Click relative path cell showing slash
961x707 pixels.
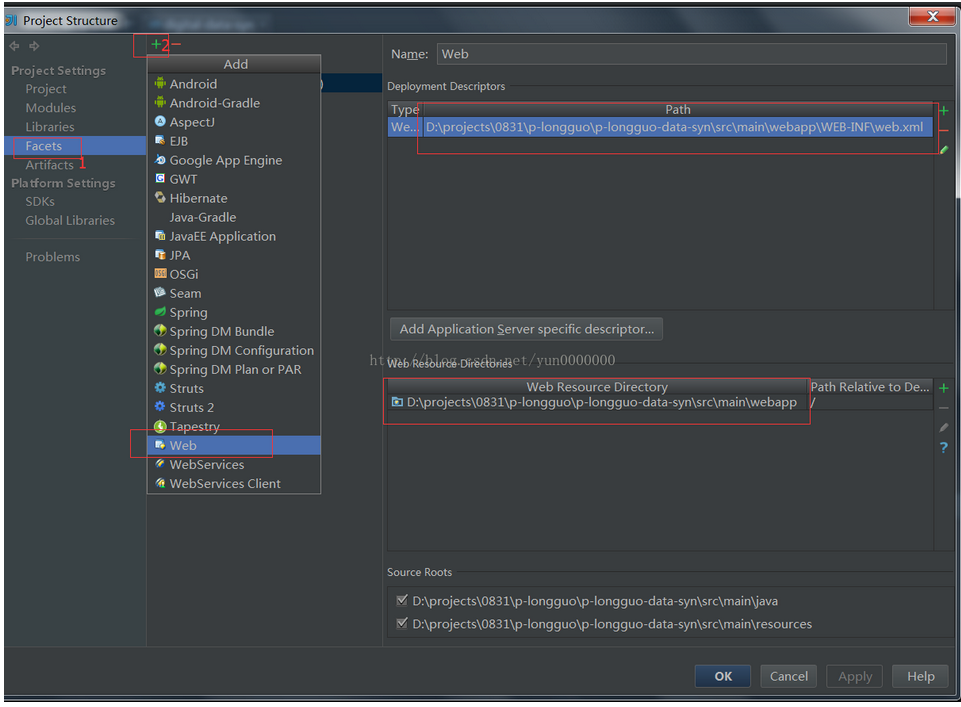(x=870, y=403)
